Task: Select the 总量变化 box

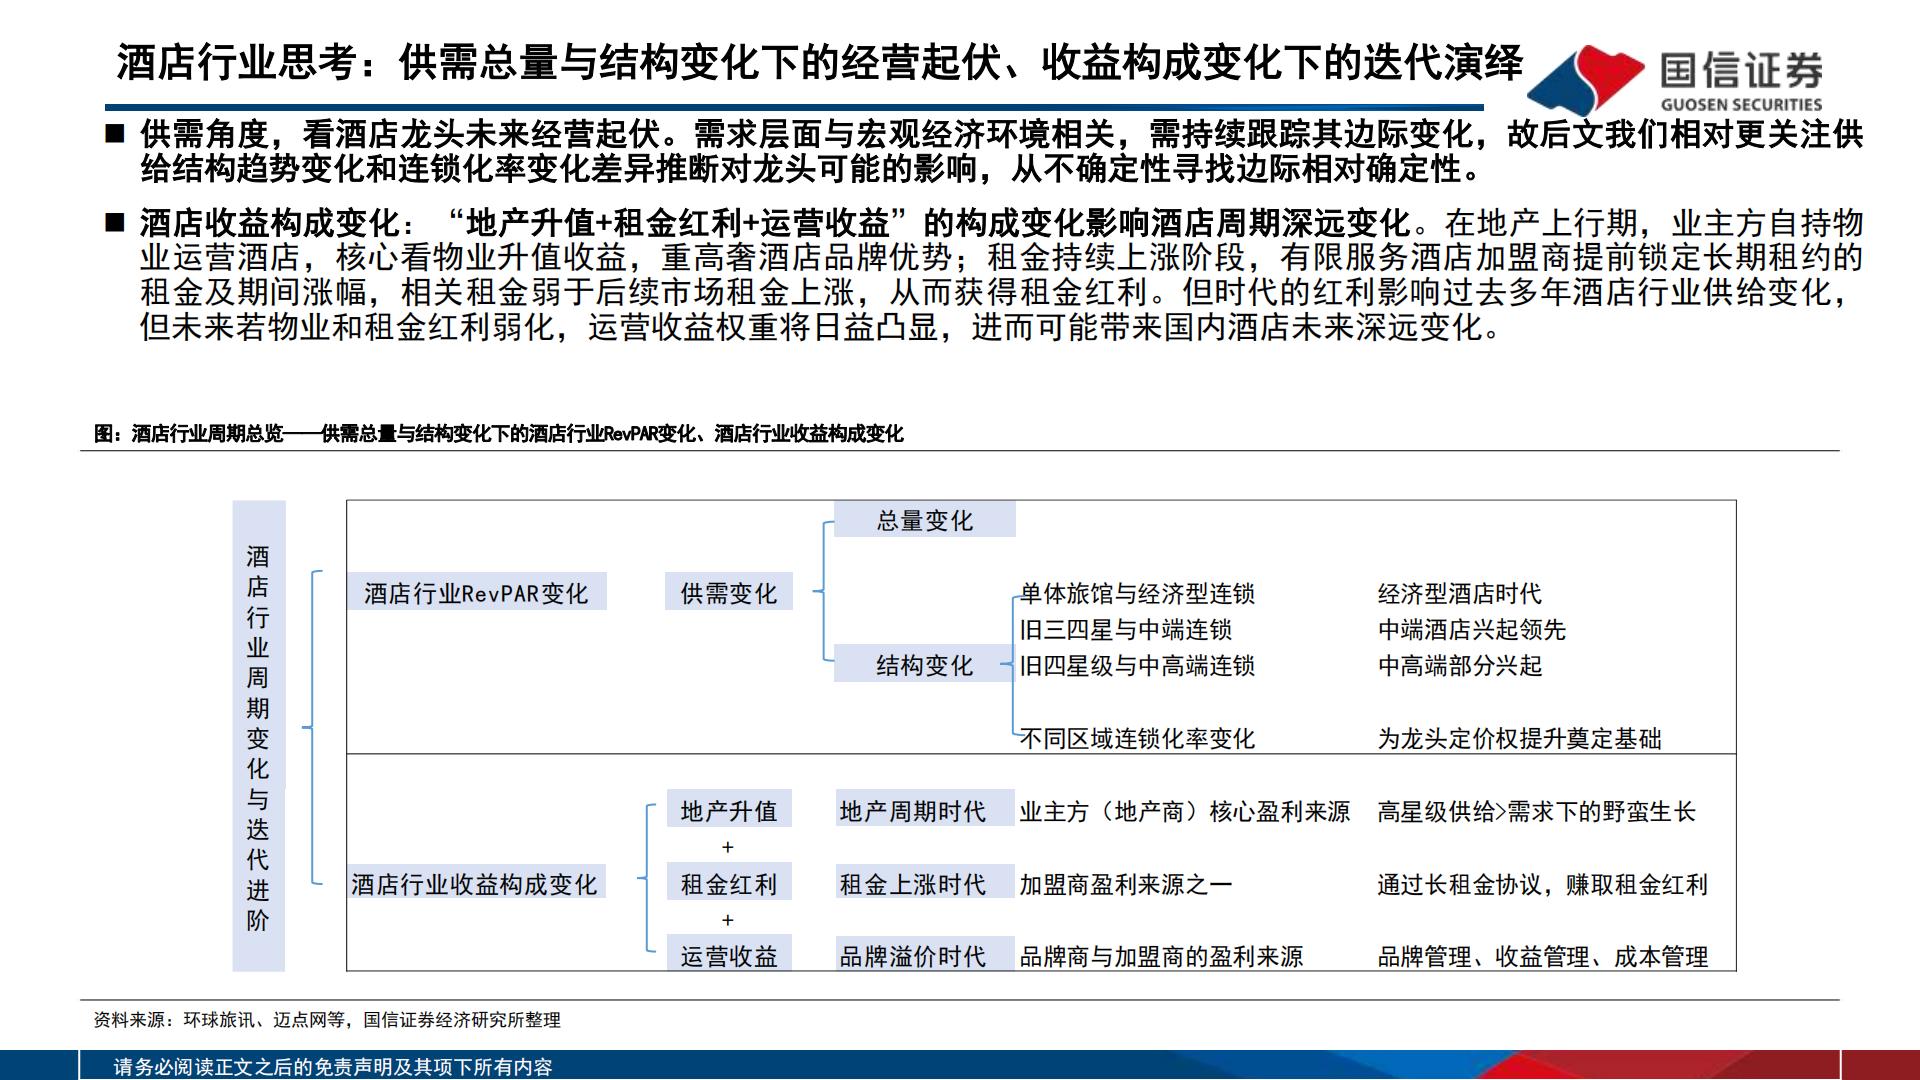Action: (925, 520)
